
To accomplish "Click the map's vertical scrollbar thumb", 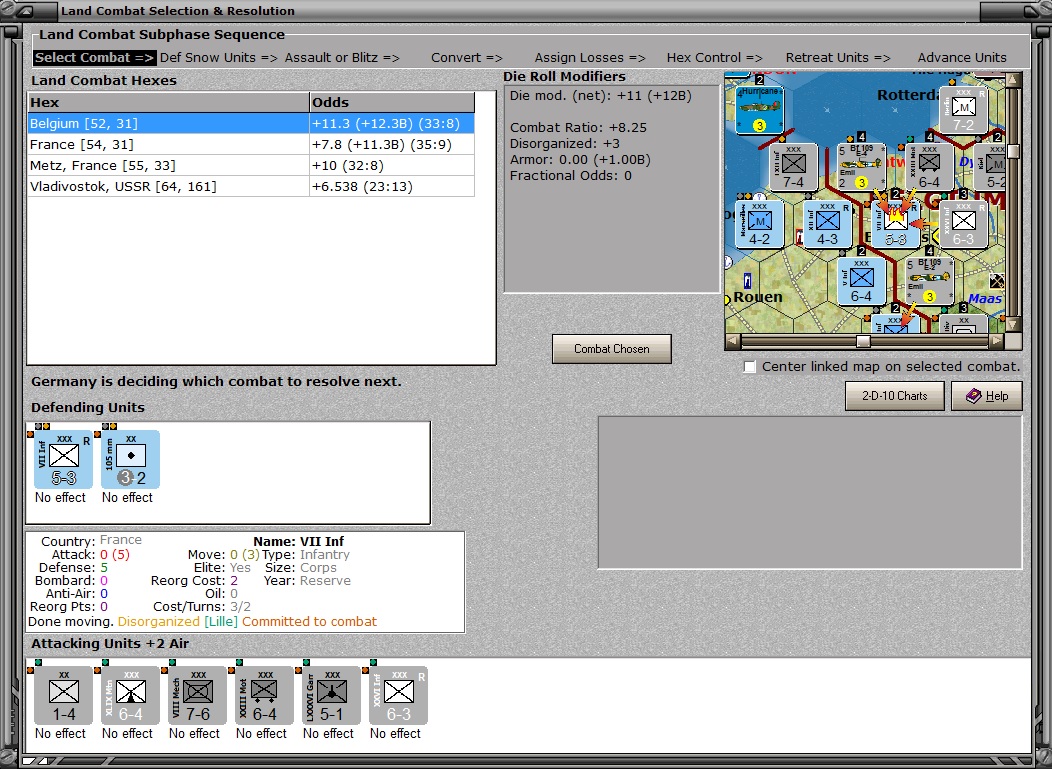I will (x=1013, y=152).
